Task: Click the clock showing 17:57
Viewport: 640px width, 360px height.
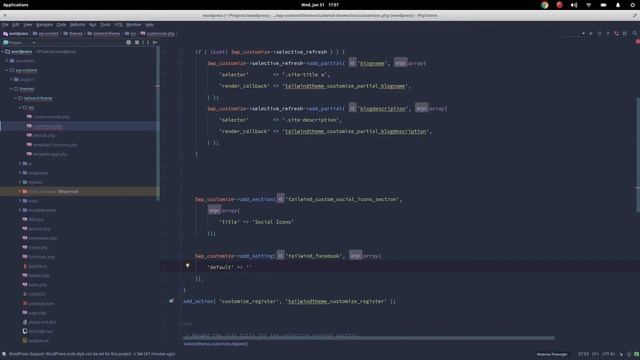Action: 333,5
